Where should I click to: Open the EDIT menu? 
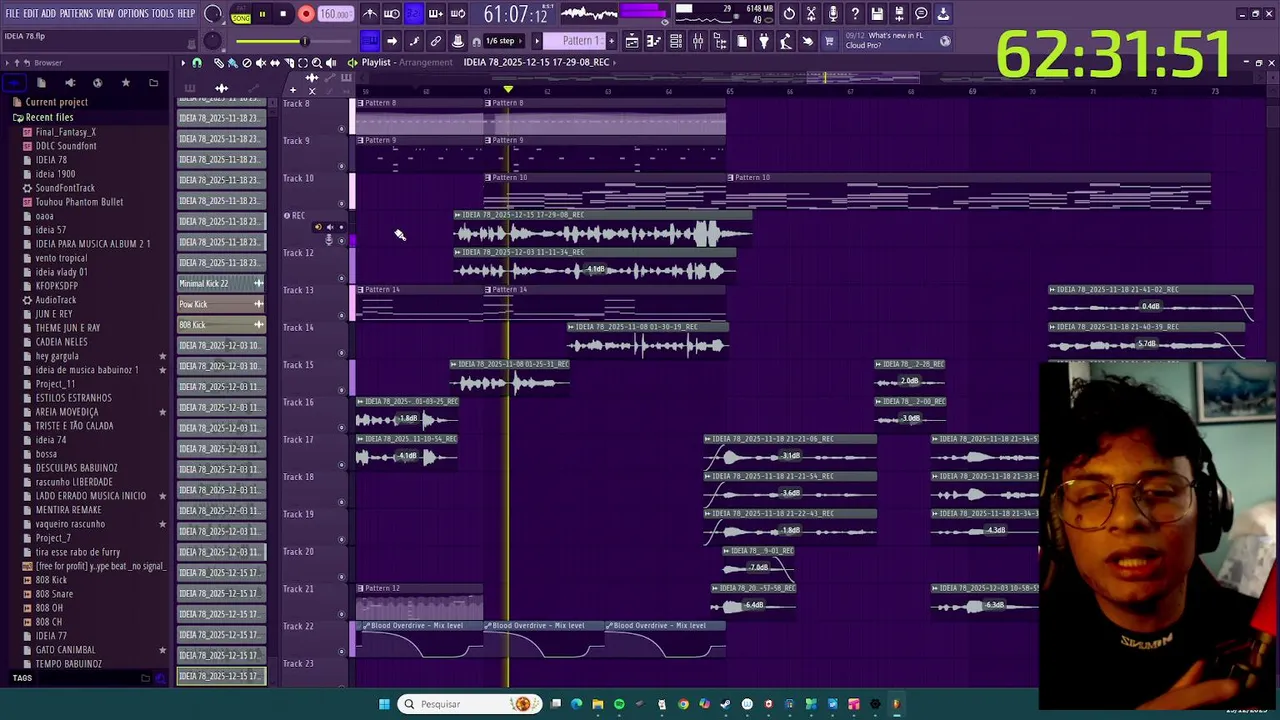click(30, 14)
